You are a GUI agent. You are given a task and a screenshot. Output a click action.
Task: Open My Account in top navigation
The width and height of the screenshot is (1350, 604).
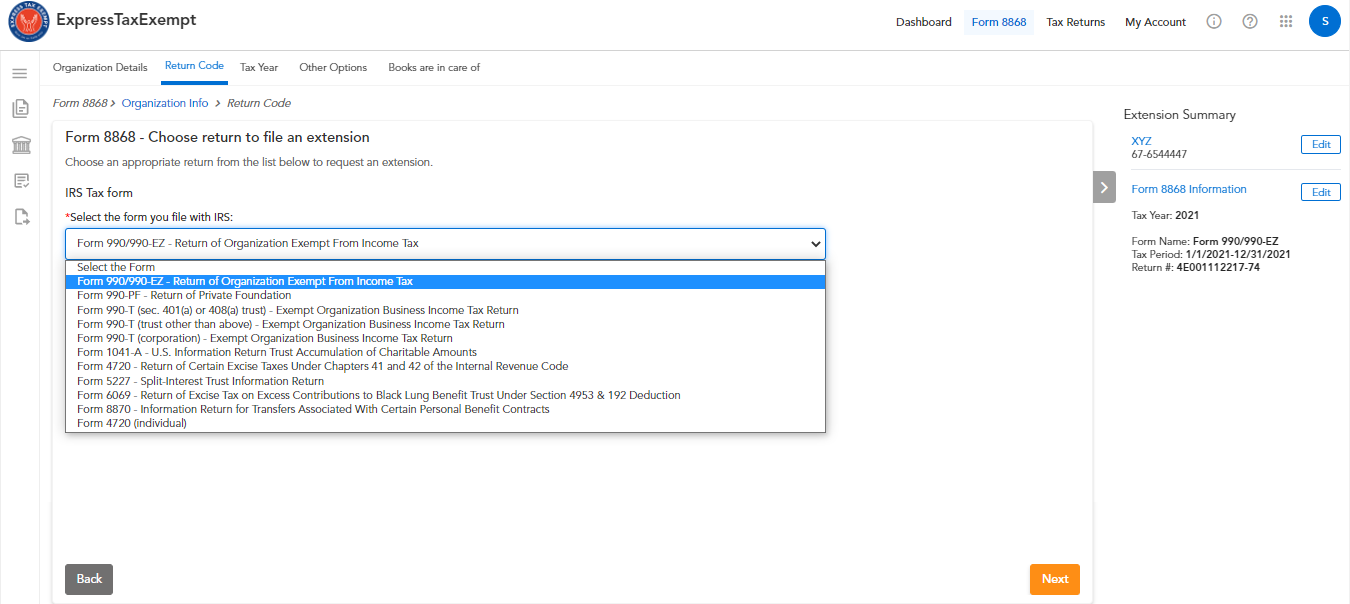click(1155, 22)
